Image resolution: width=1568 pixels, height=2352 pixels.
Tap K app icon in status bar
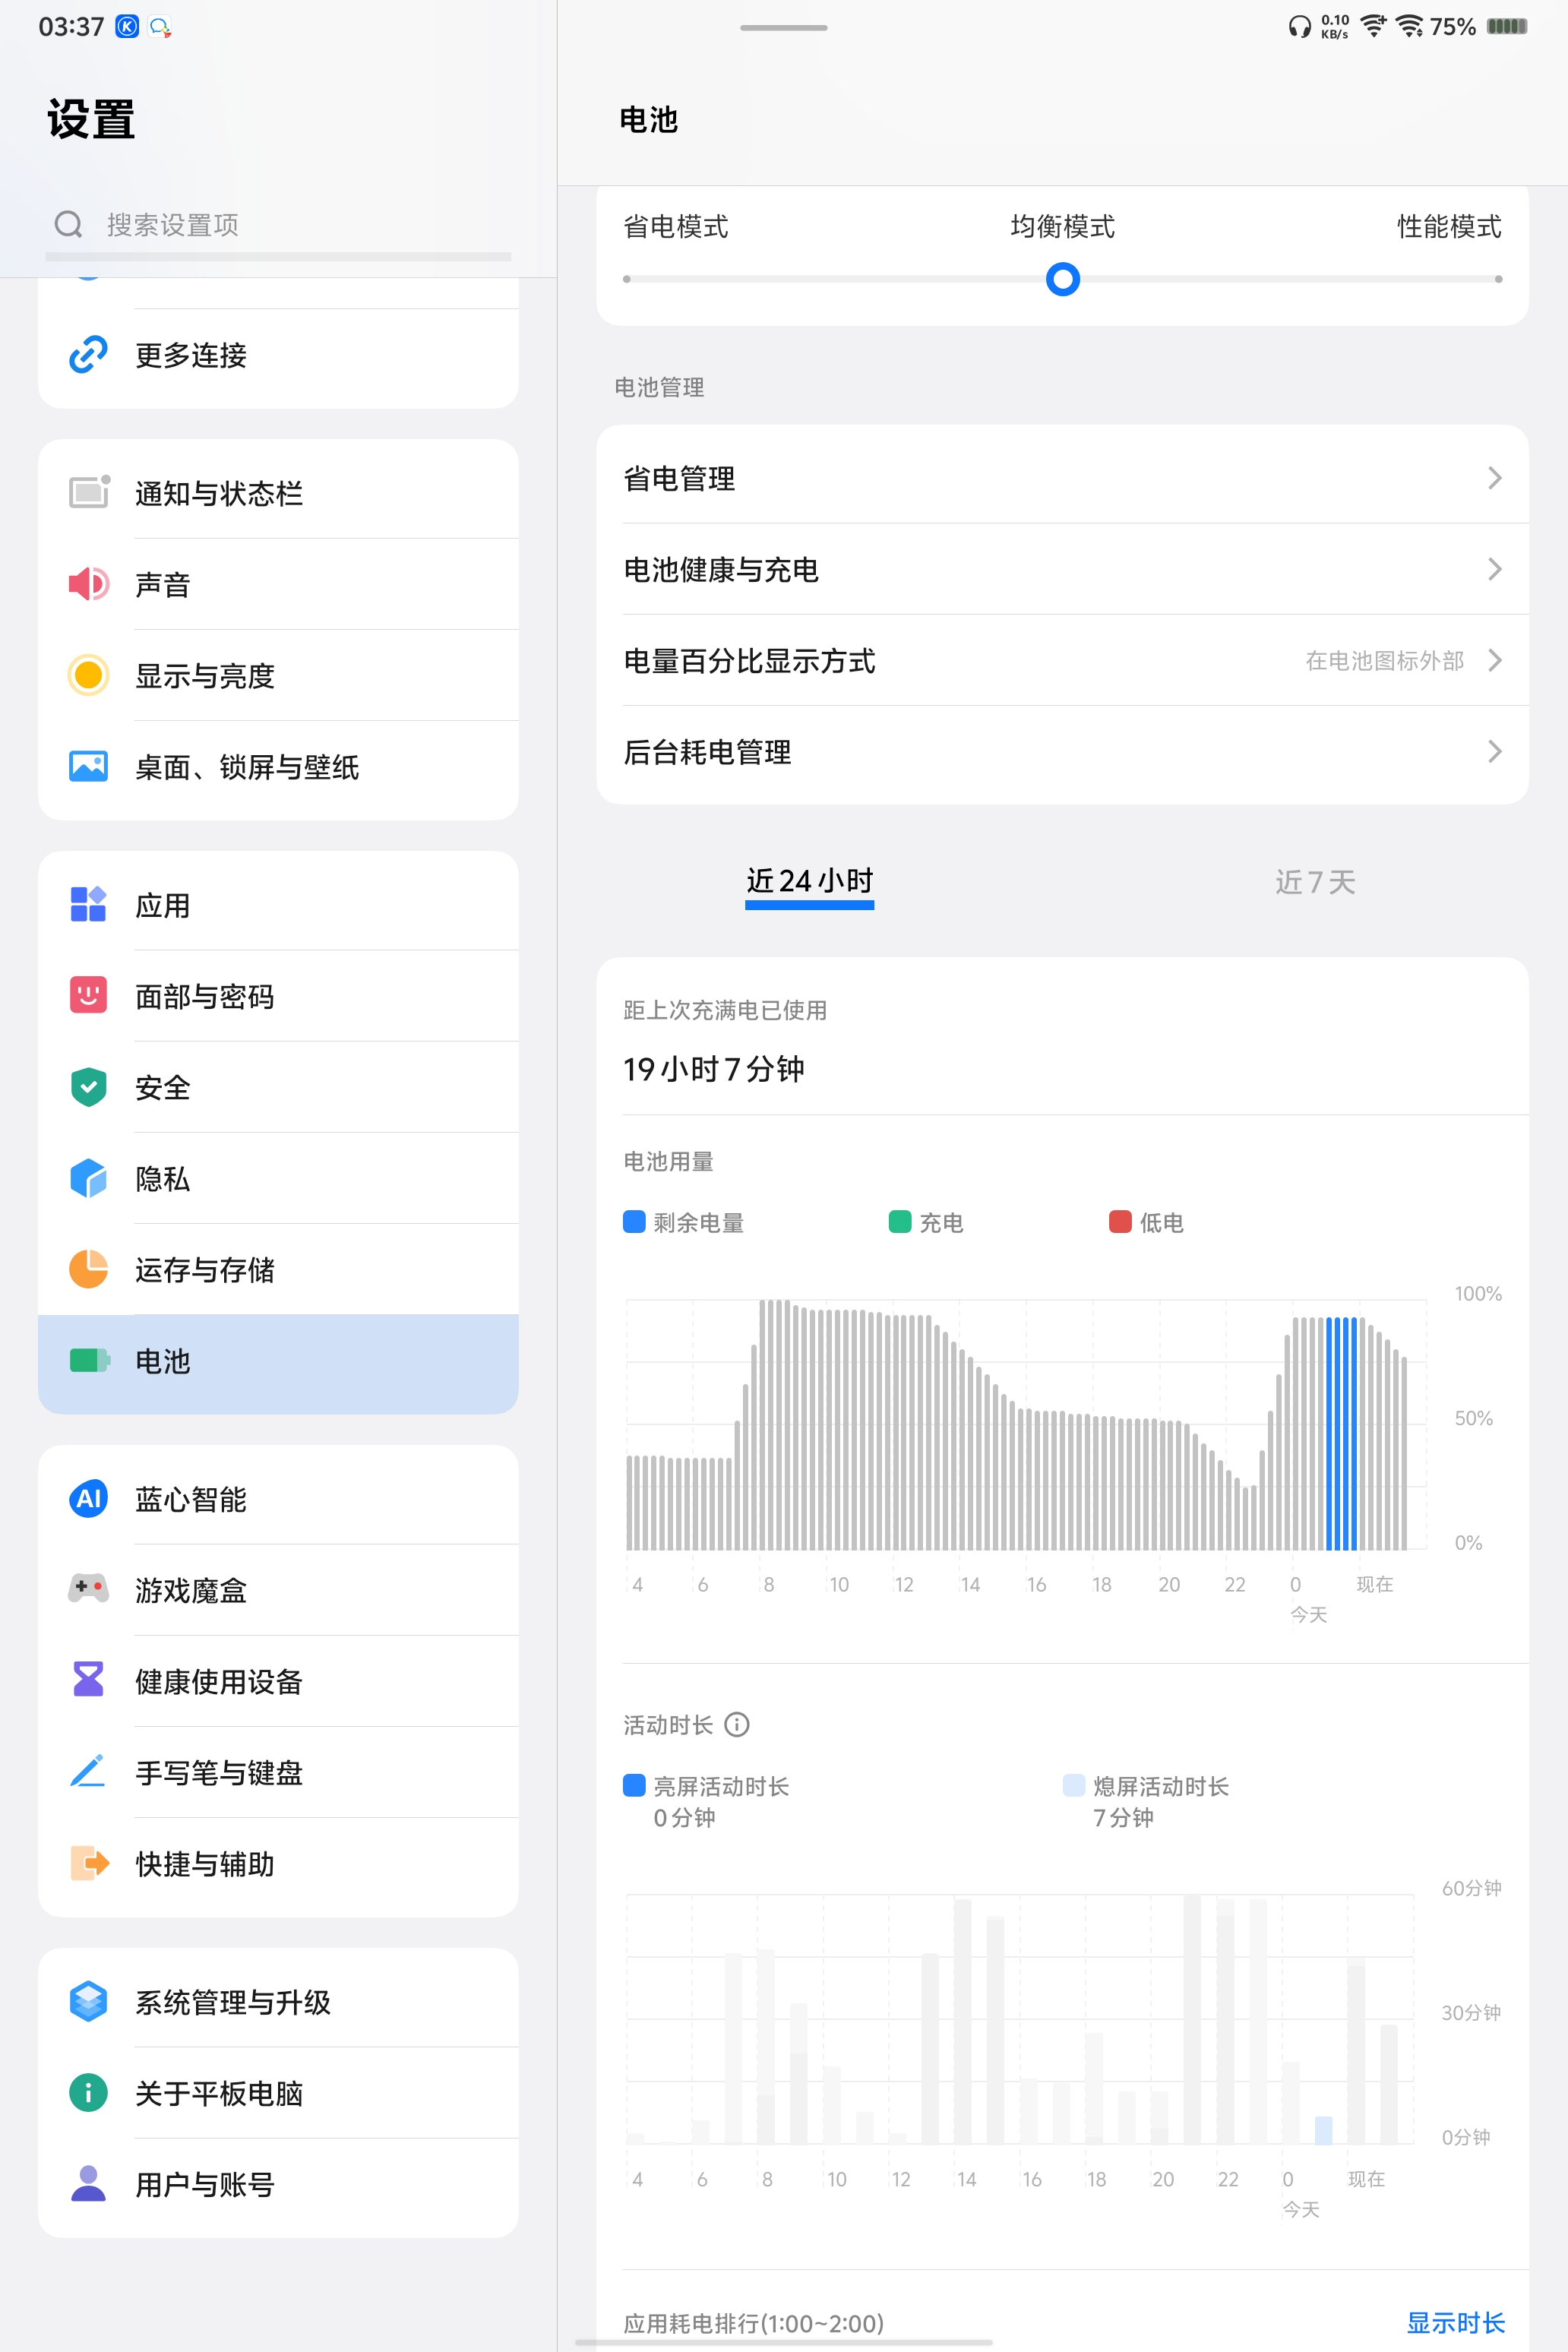(x=127, y=27)
